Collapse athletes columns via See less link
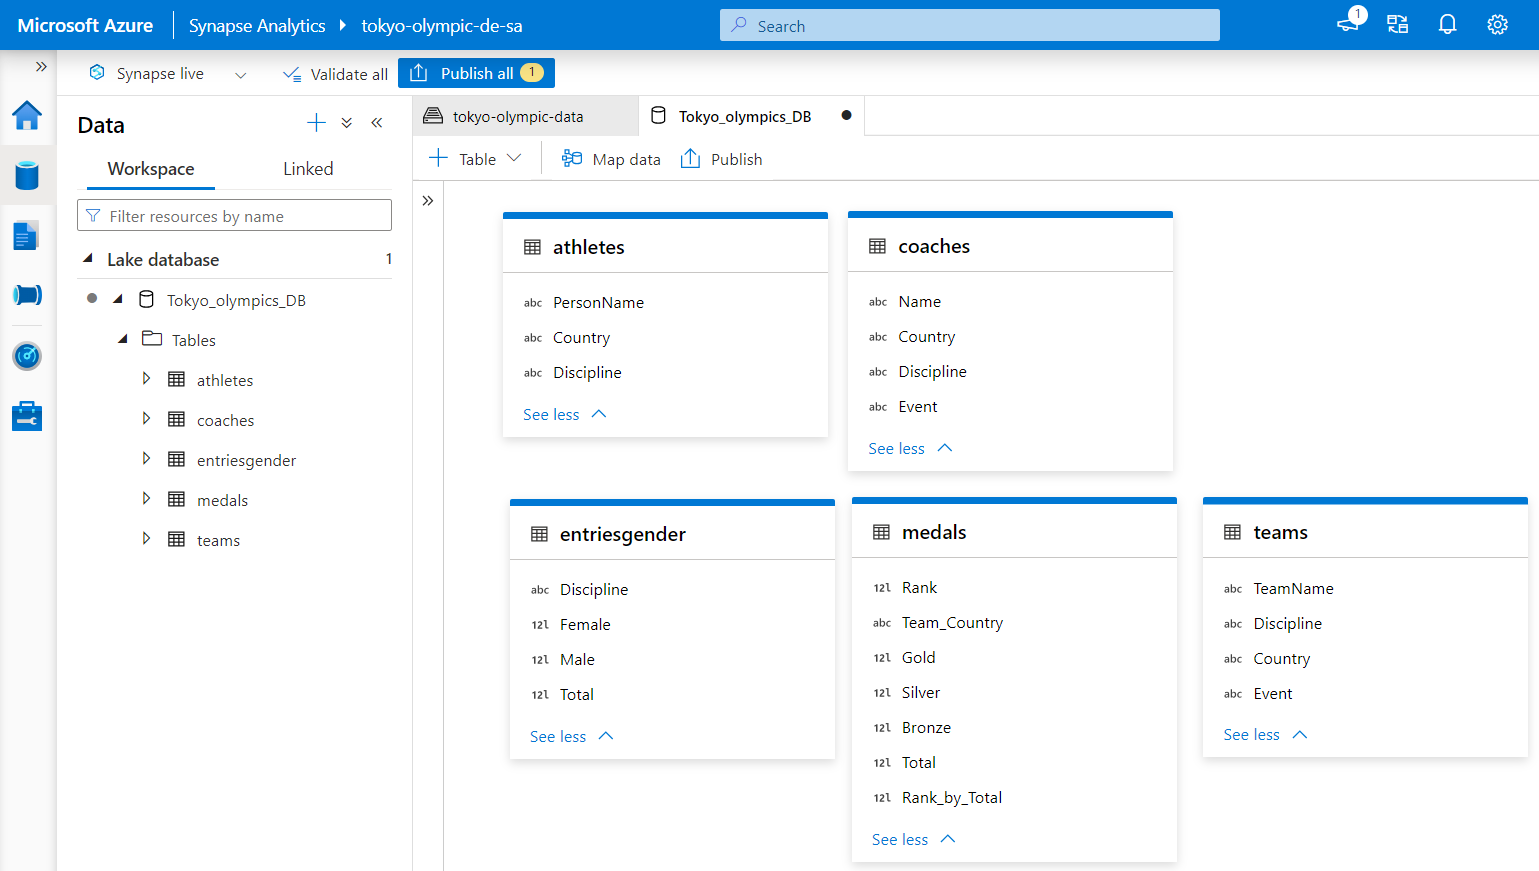Viewport: 1539px width, 871px height. tap(551, 414)
